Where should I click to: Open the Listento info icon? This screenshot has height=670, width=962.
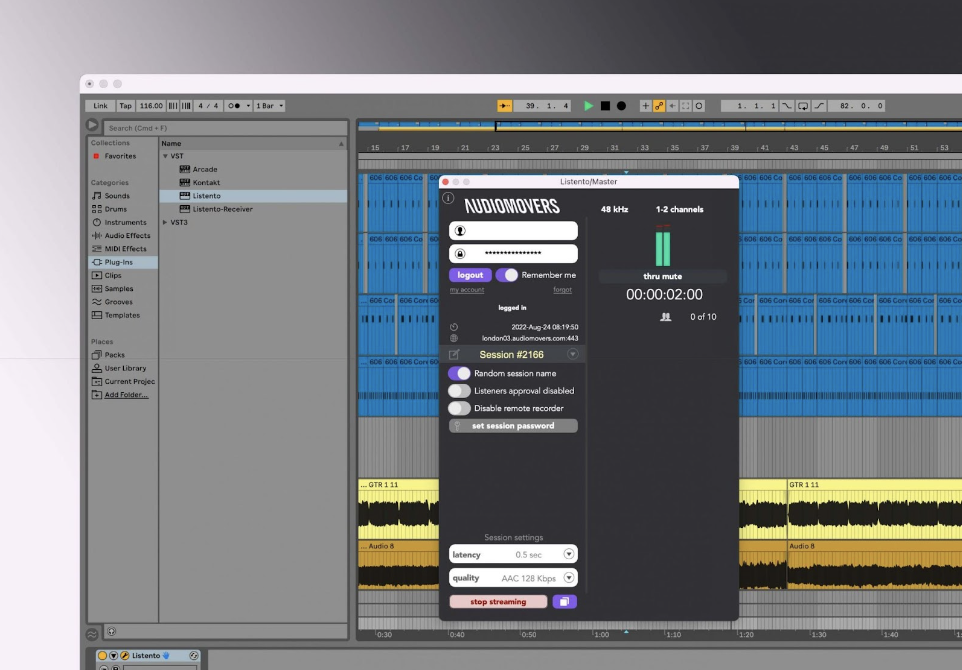click(448, 198)
